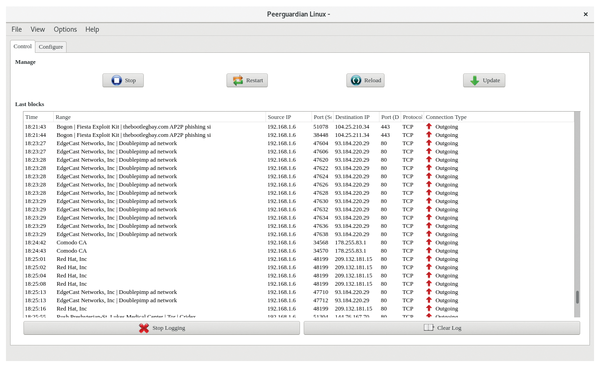This screenshot has width=600, height=367.
Task: Sort by the Protocol column header
Action: (412, 117)
